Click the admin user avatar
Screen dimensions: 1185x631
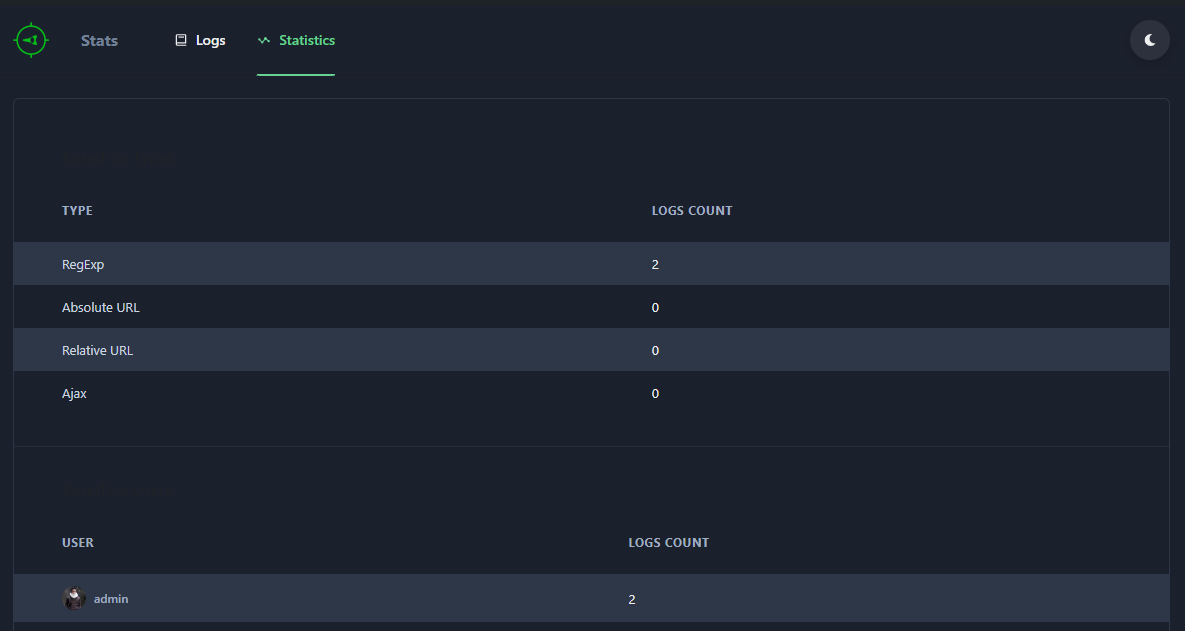click(74, 599)
